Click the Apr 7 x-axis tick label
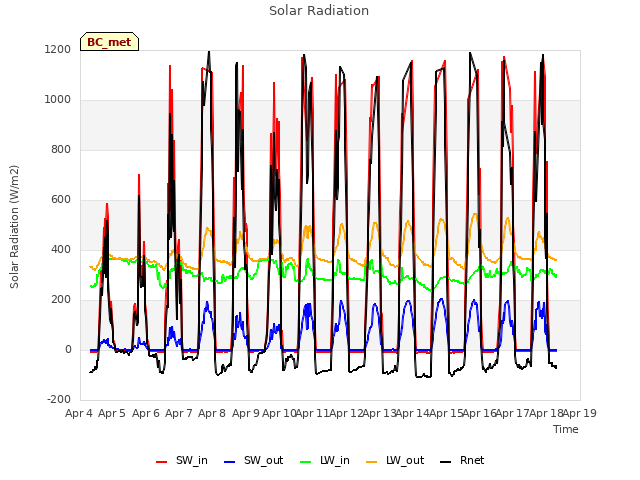Screen dimensions: 640x480 click(x=179, y=413)
